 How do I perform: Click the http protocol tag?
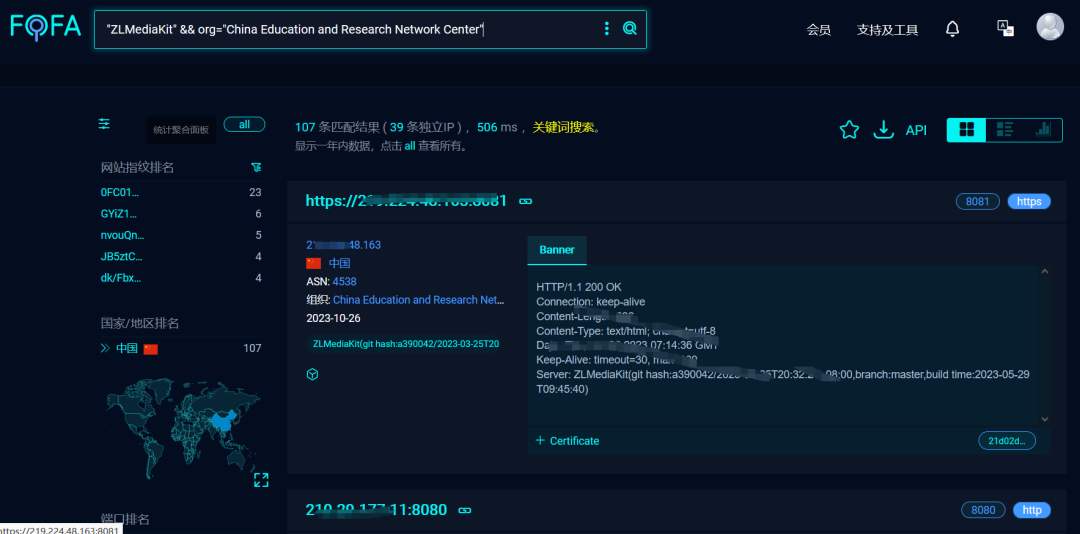click(1032, 510)
